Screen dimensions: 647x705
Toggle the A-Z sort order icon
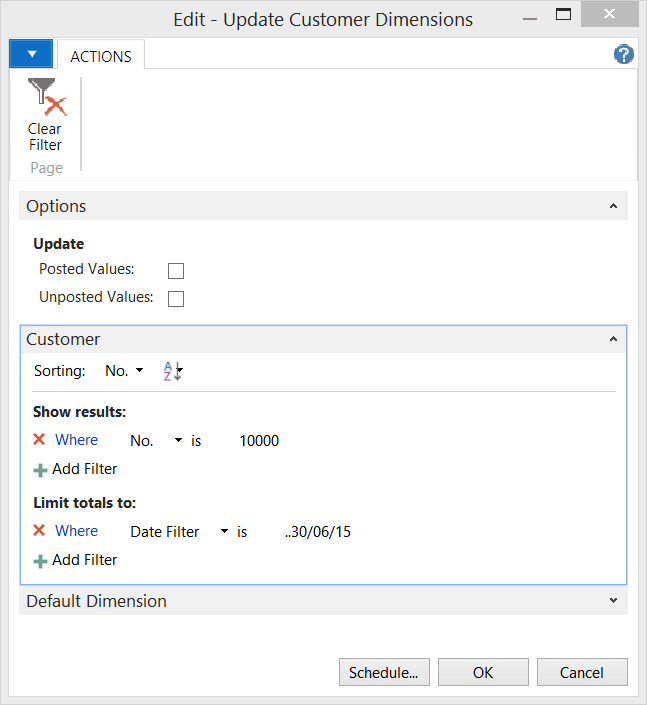click(173, 371)
